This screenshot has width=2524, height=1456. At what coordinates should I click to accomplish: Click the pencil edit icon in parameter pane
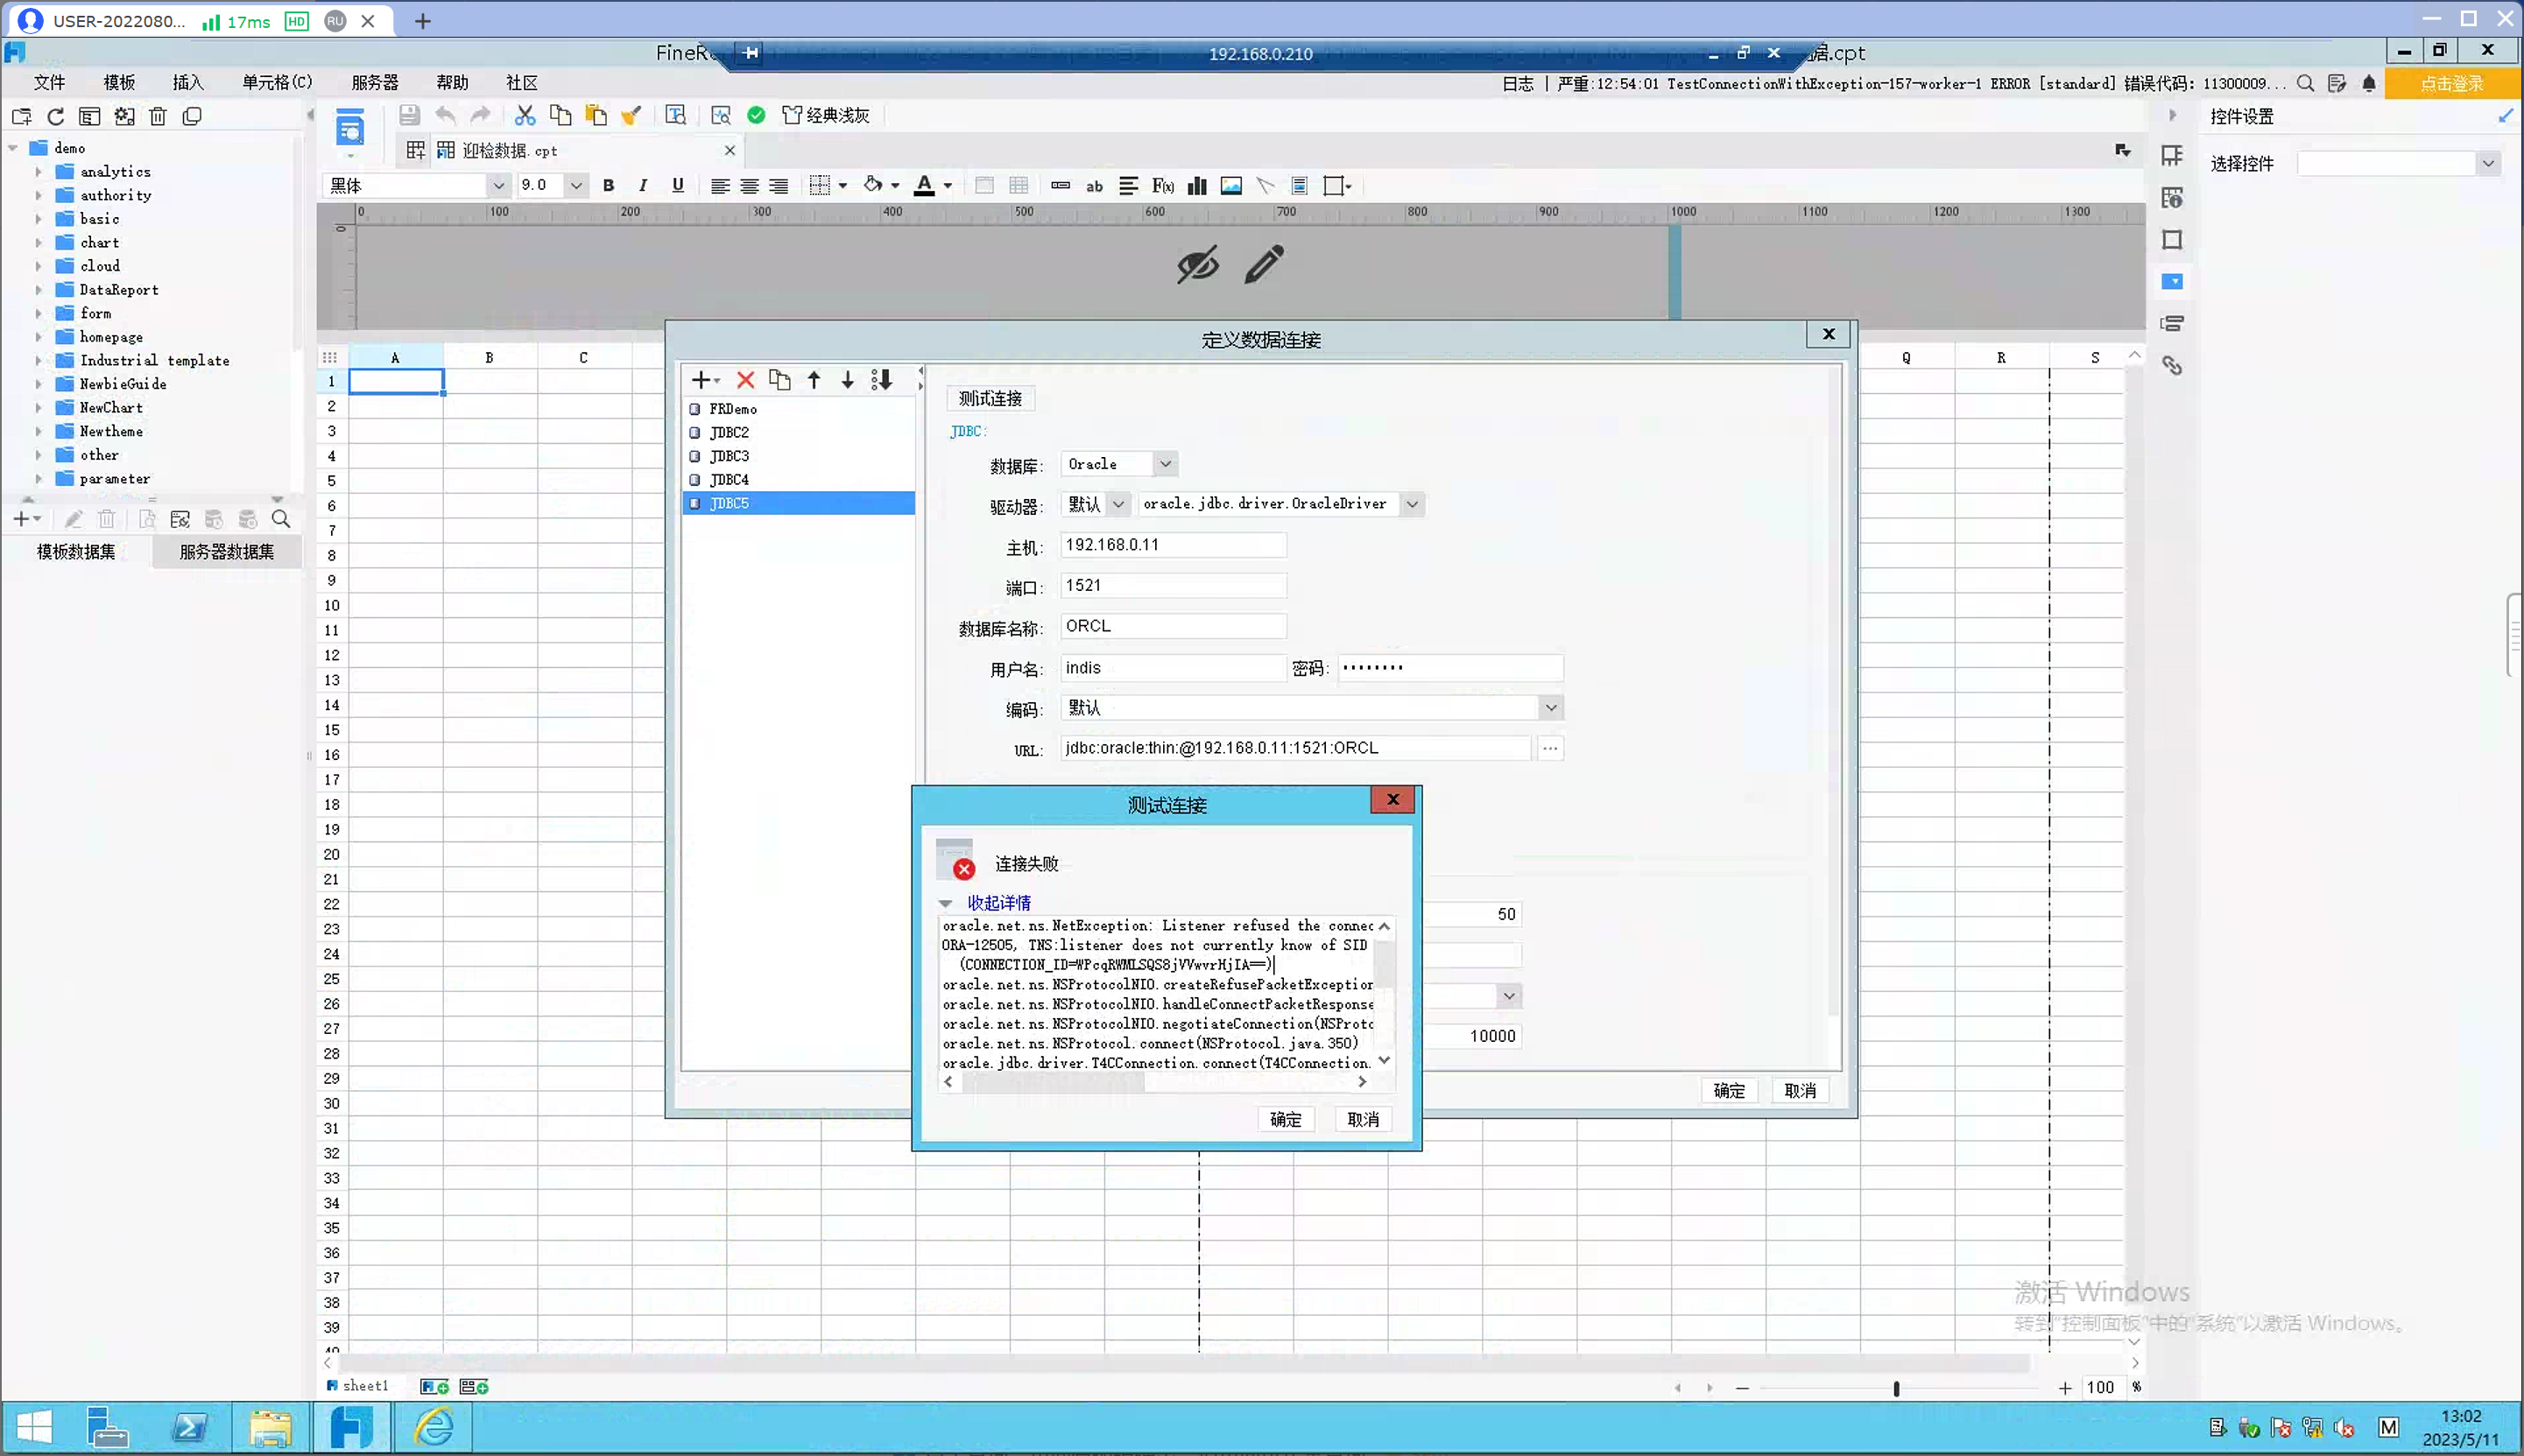point(1263,264)
